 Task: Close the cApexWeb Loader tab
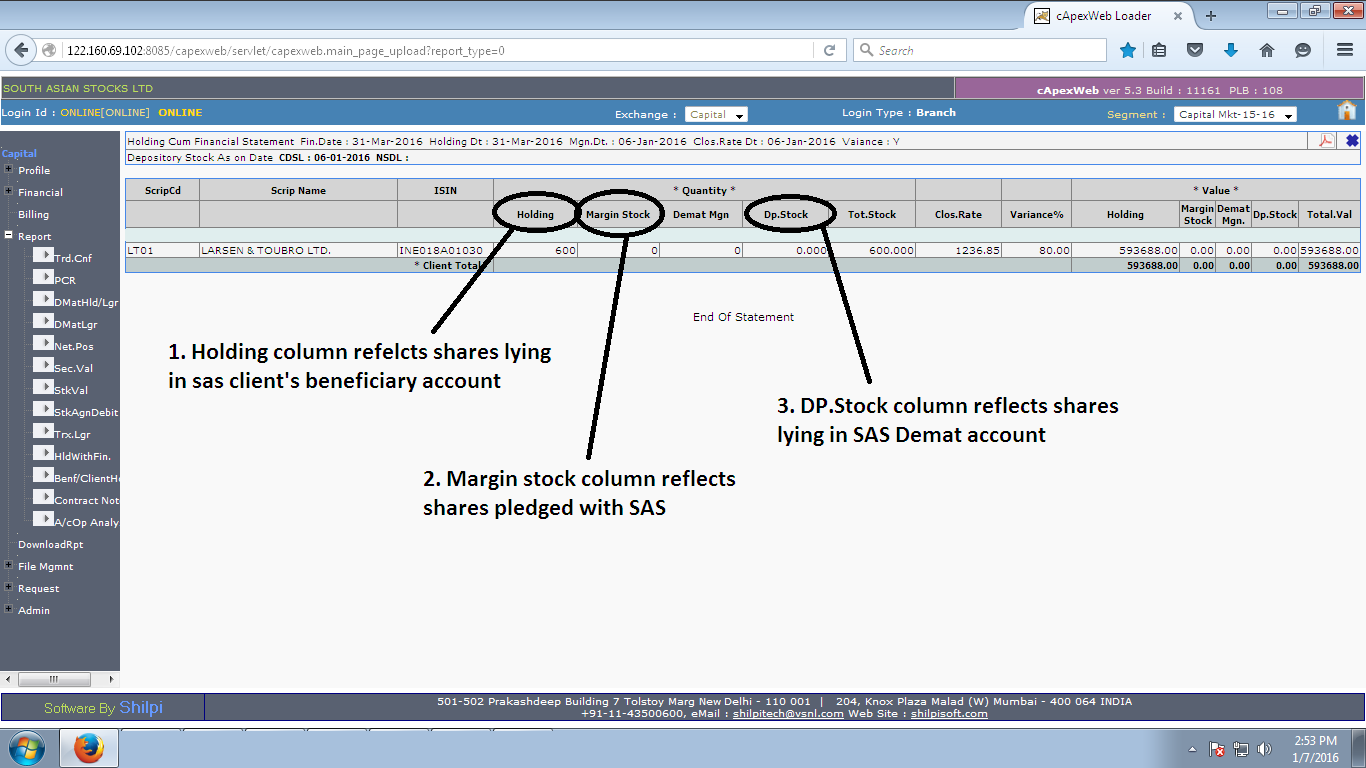tap(1177, 16)
